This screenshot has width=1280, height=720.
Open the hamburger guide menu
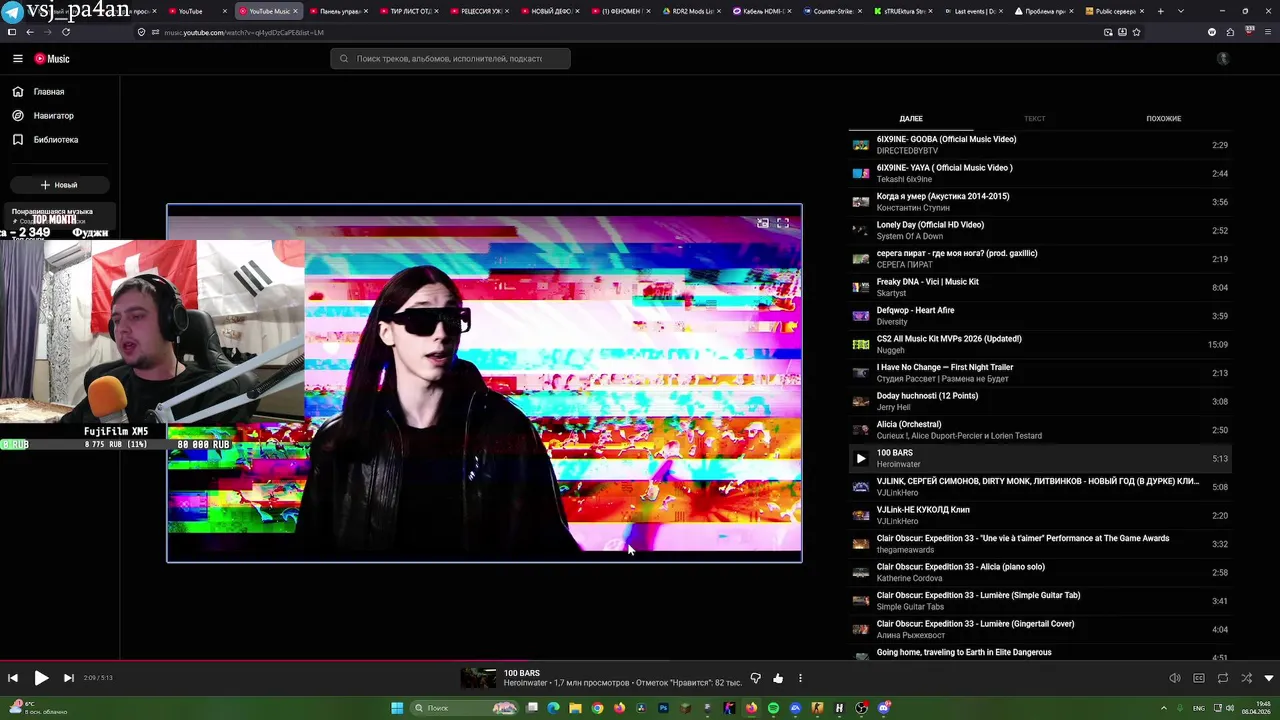pyautogui.click(x=17, y=59)
